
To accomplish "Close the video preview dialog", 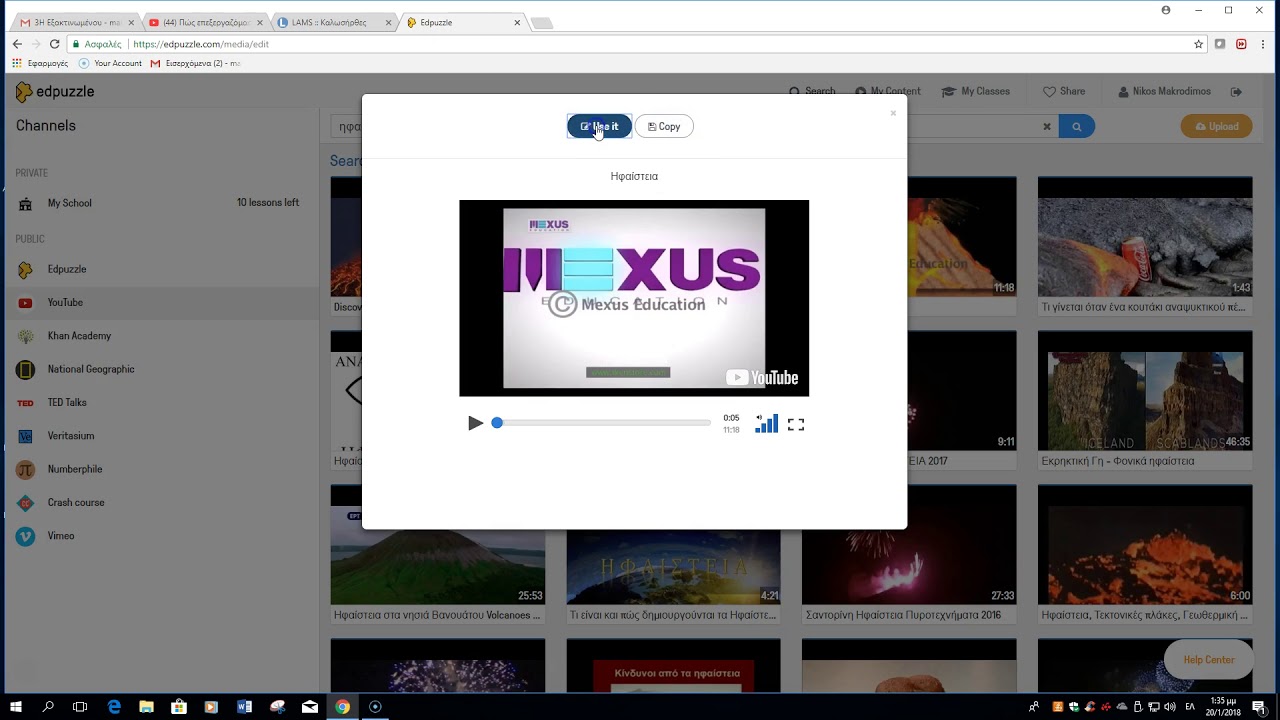I will pyautogui.click(x=893, y=113).
